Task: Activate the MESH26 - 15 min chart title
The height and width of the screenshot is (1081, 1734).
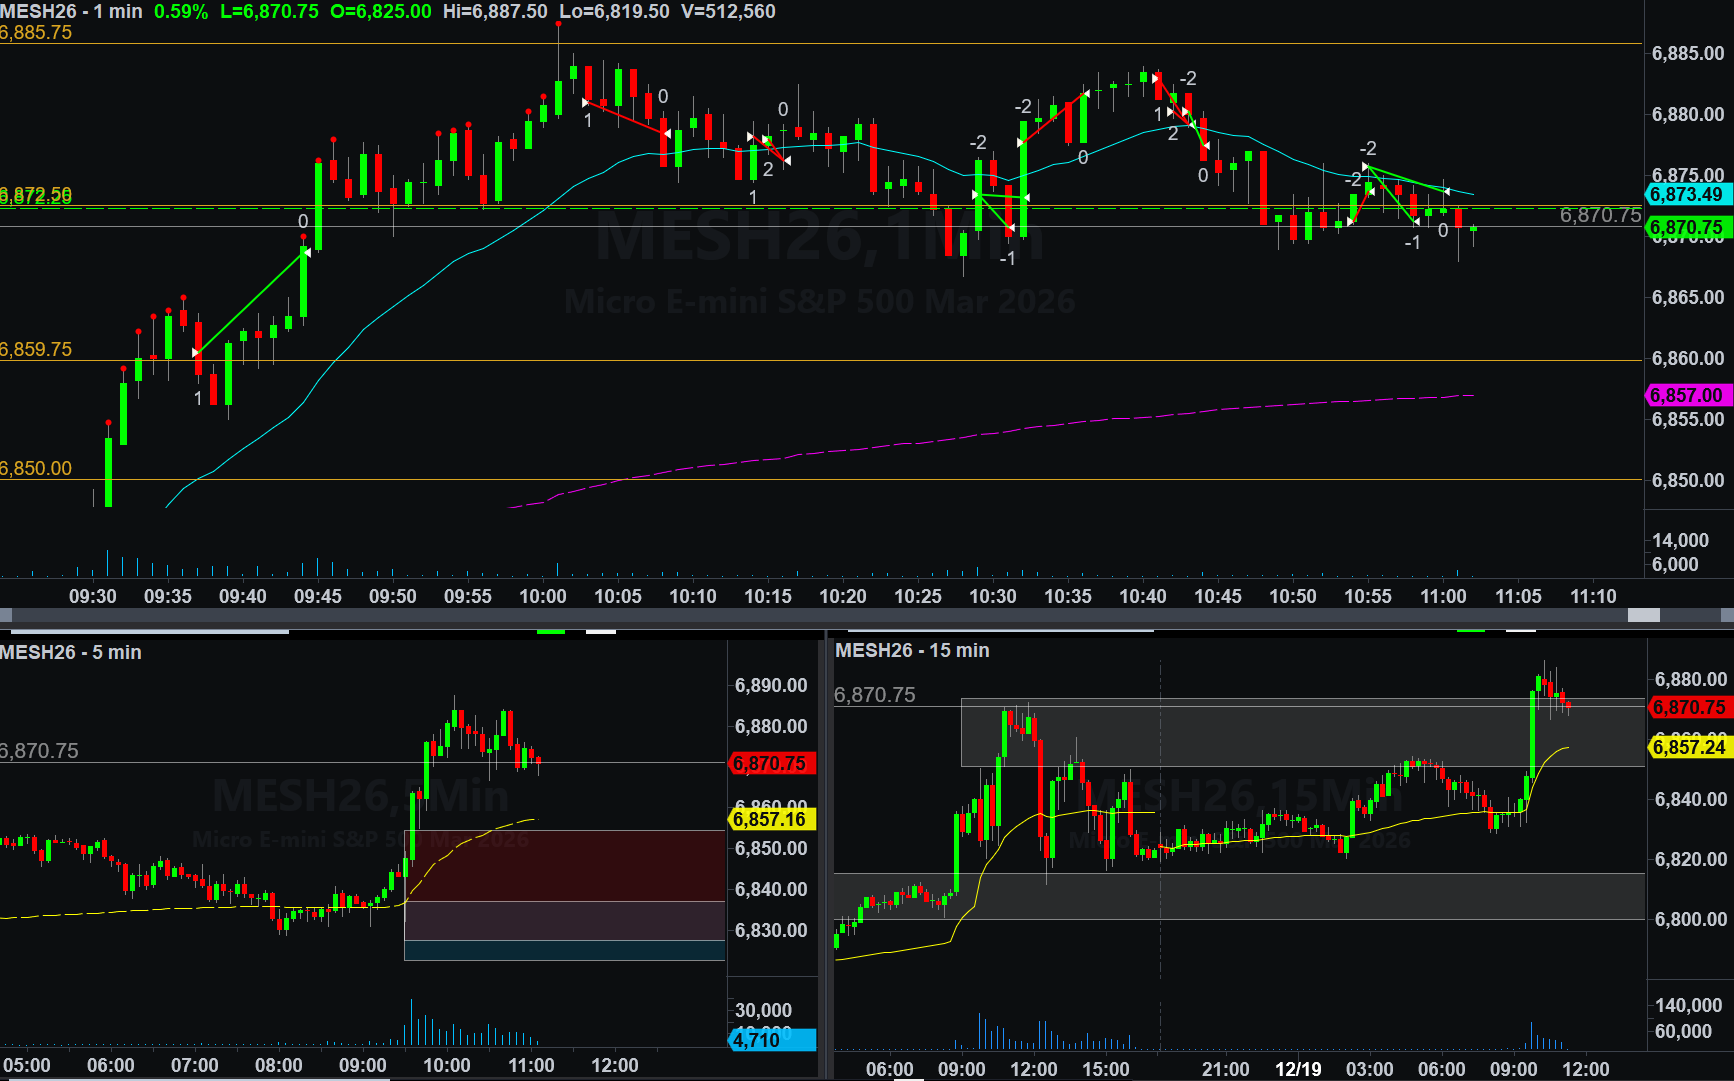Action: [912, 651]
